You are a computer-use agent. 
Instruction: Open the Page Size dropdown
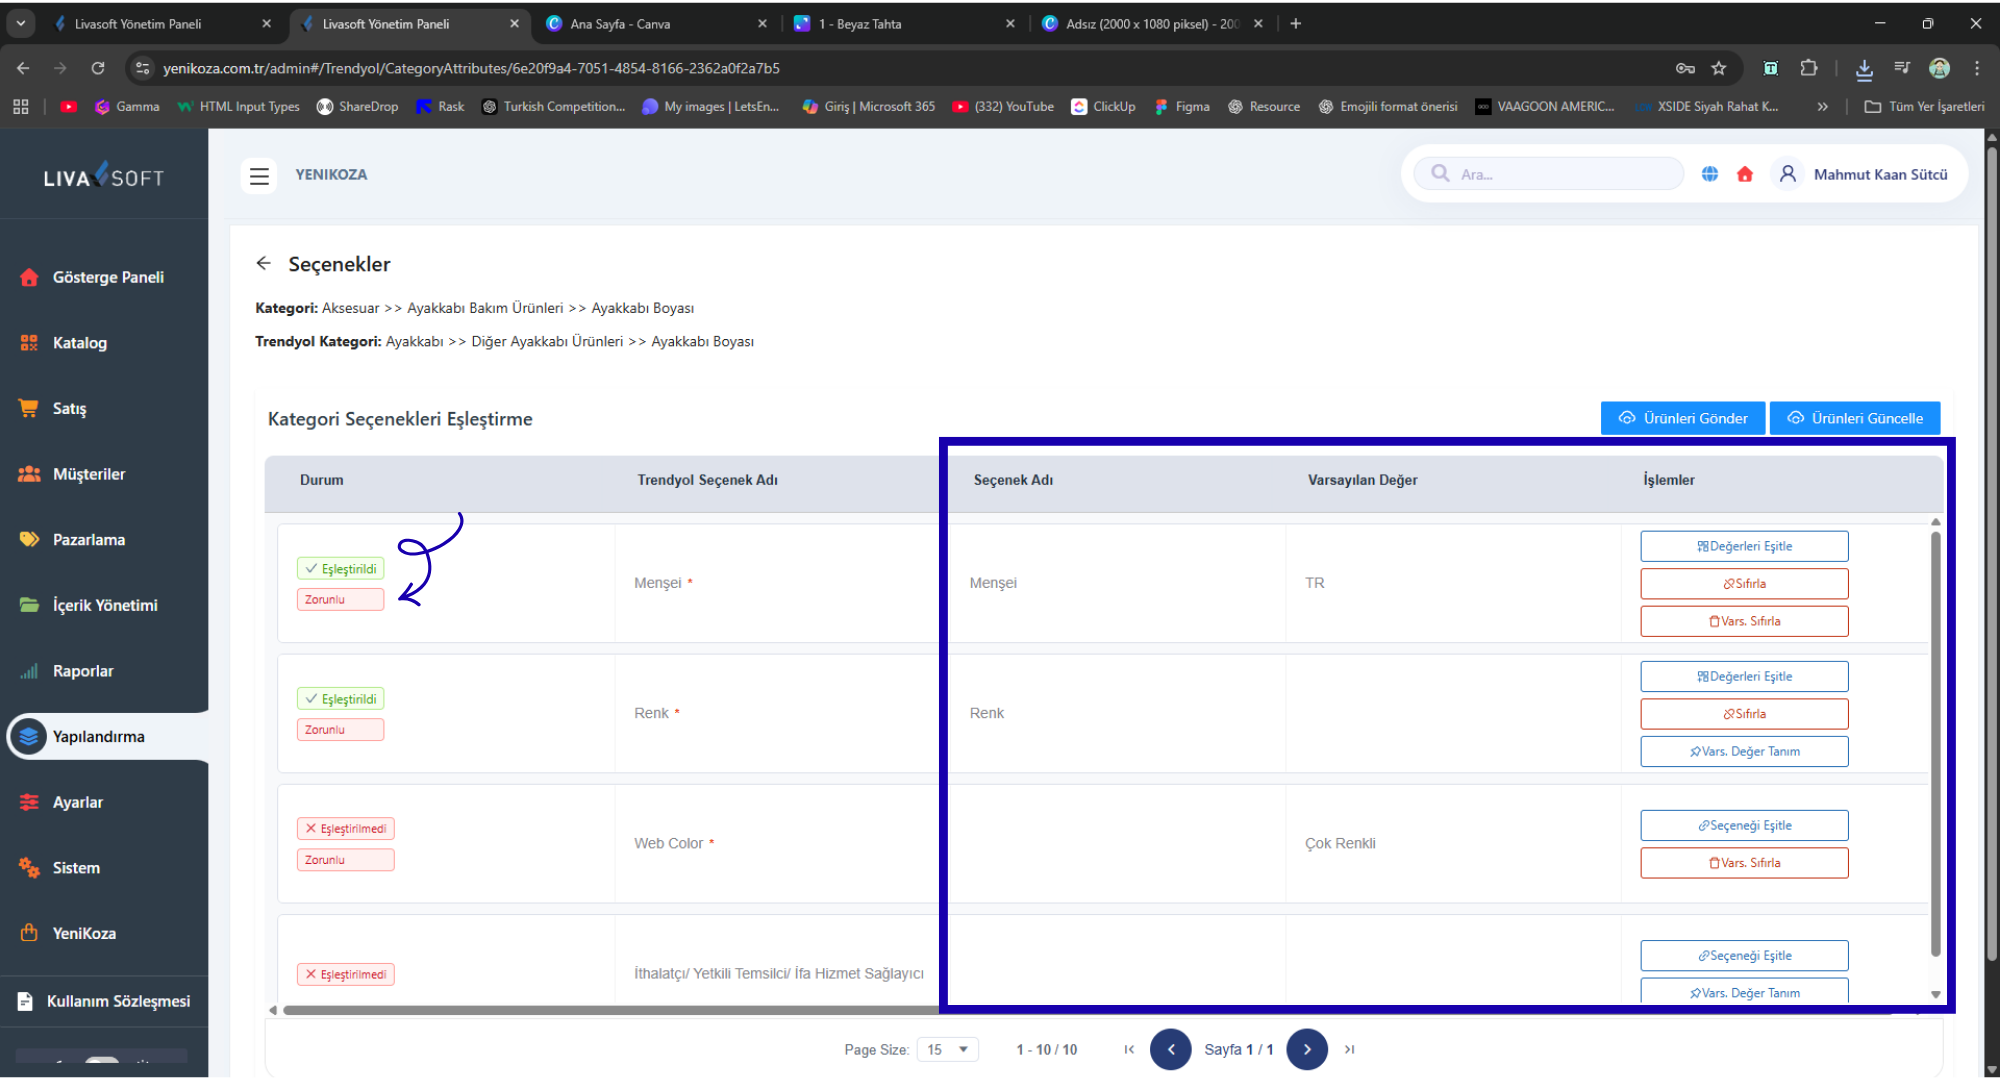(947, 1049)
